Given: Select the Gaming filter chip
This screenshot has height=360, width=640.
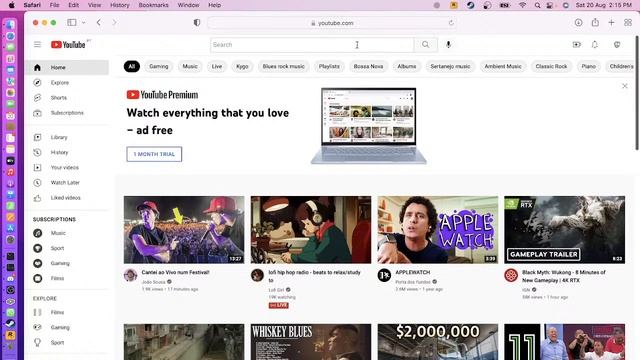Looking at the screenshot, I should 159,66.
